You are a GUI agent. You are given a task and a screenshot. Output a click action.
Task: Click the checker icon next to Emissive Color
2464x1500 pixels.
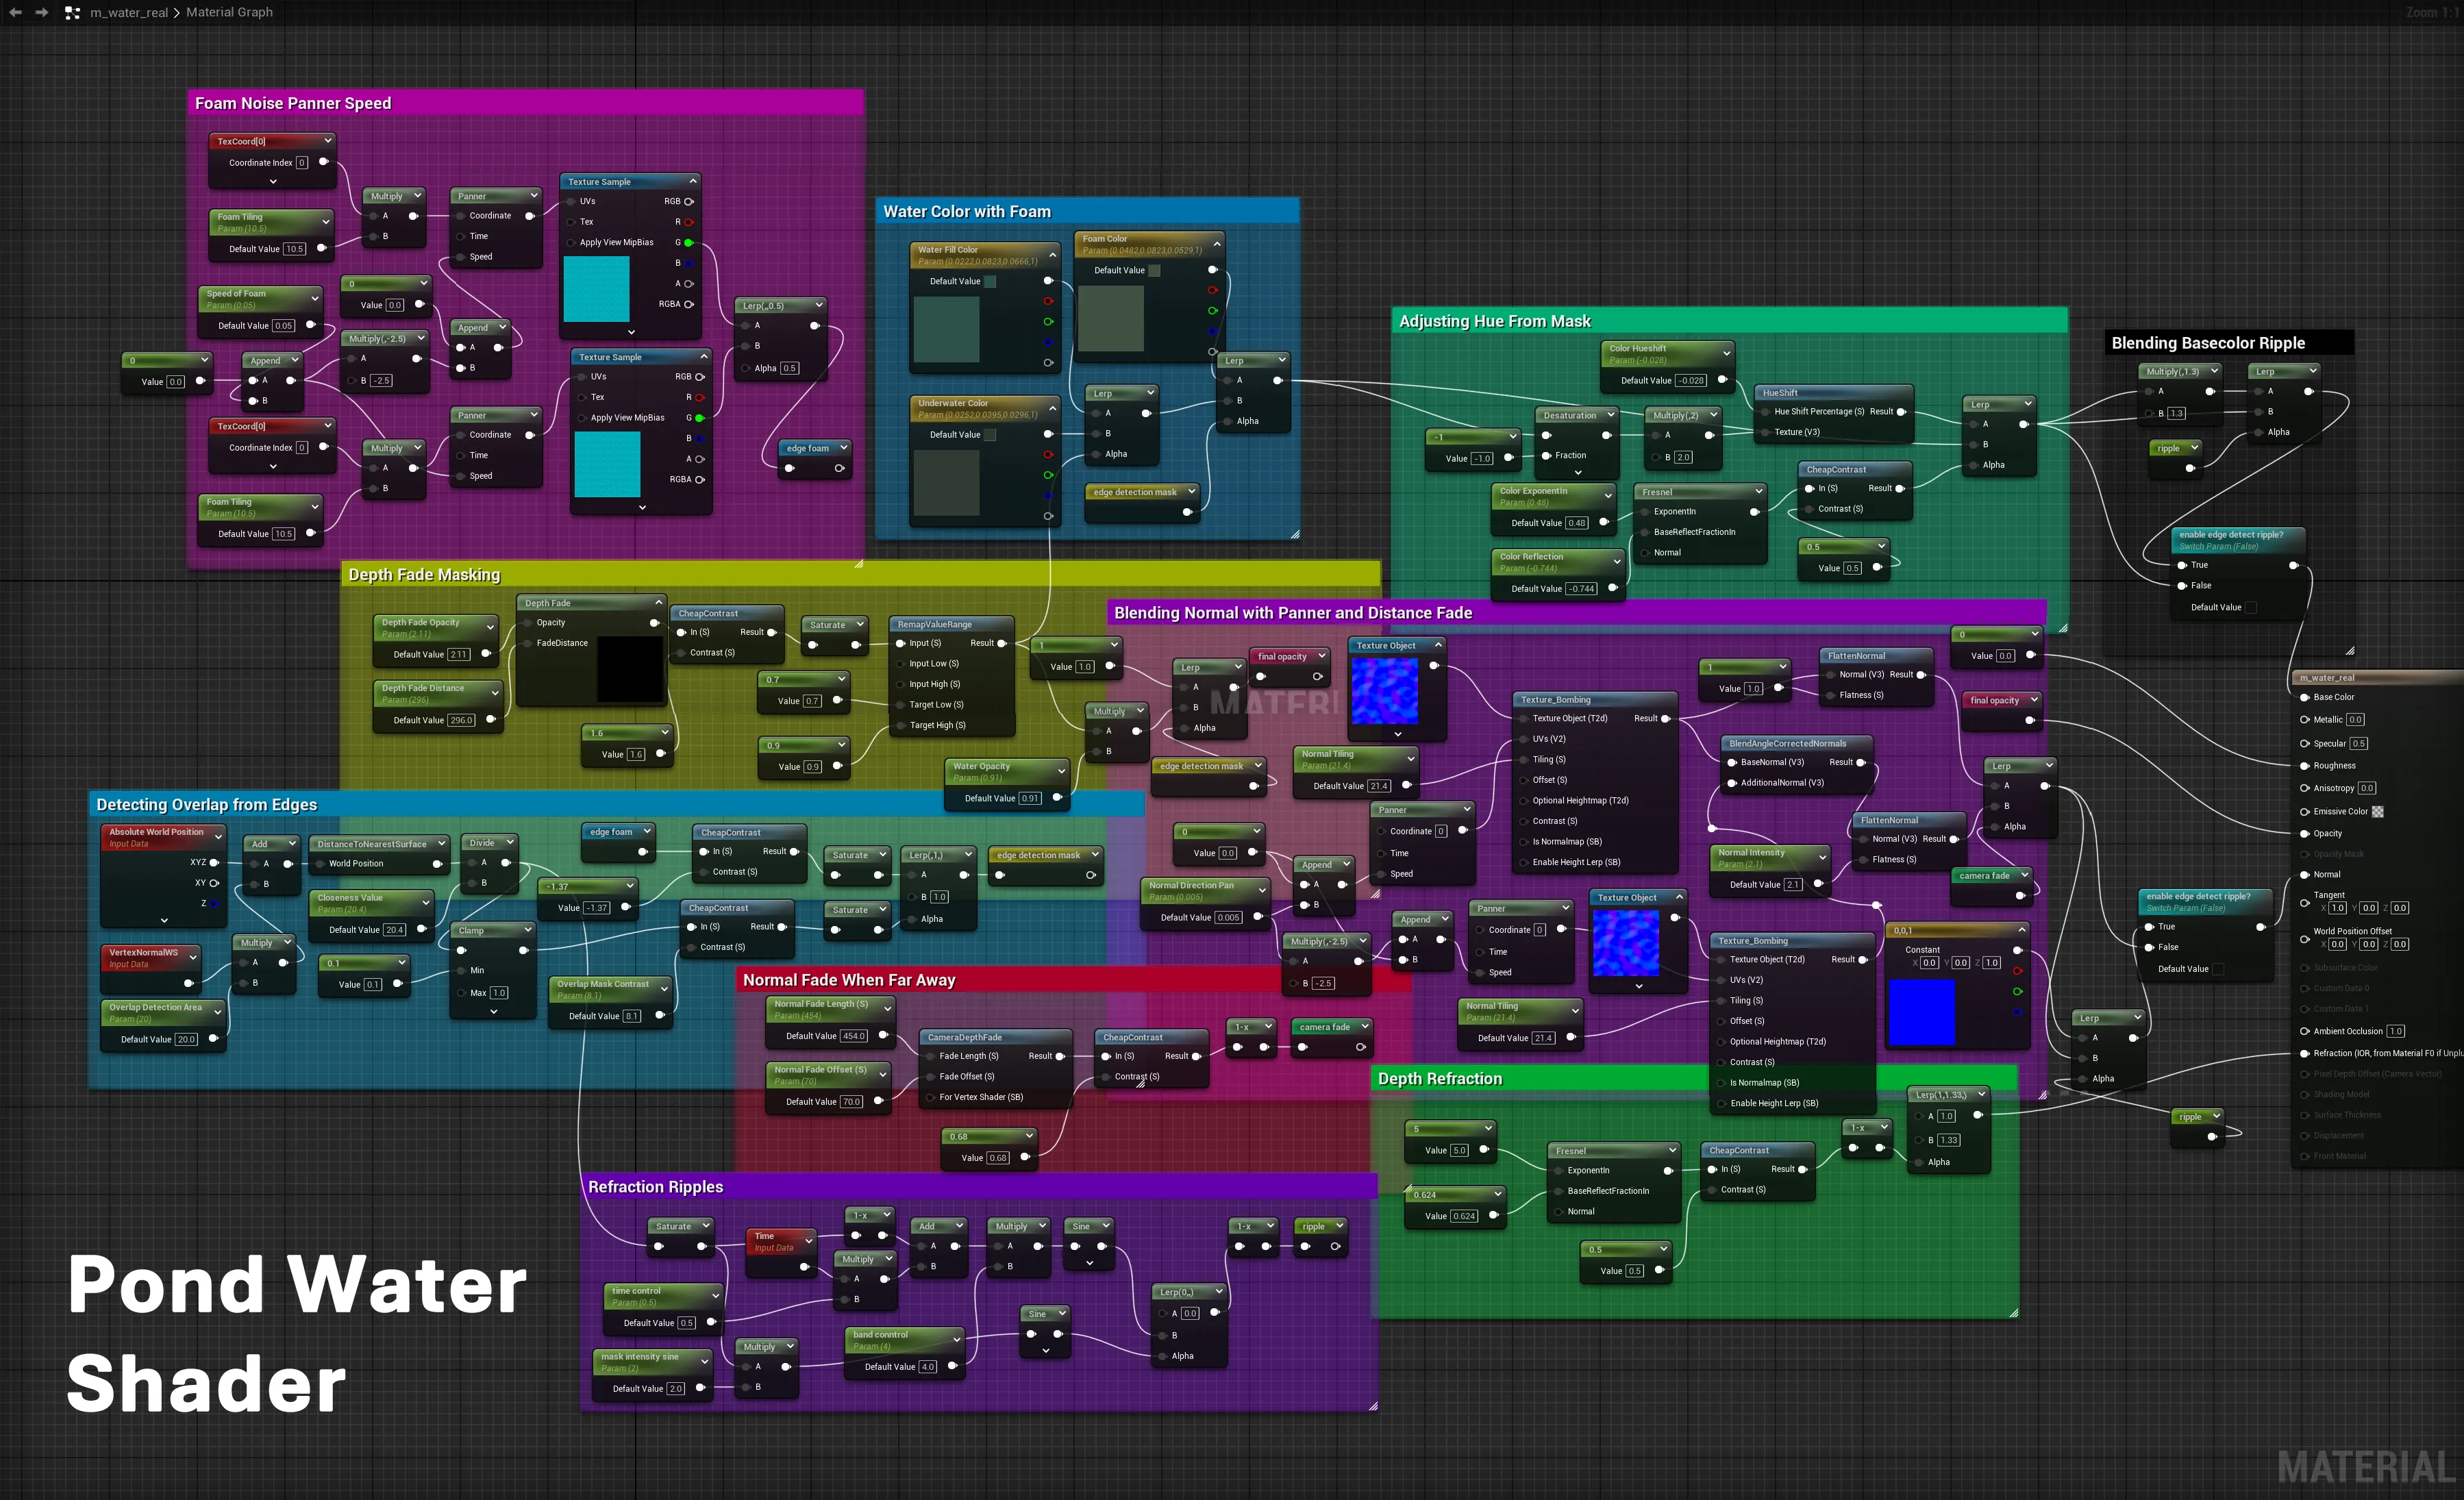click(x=2378, y=811)
